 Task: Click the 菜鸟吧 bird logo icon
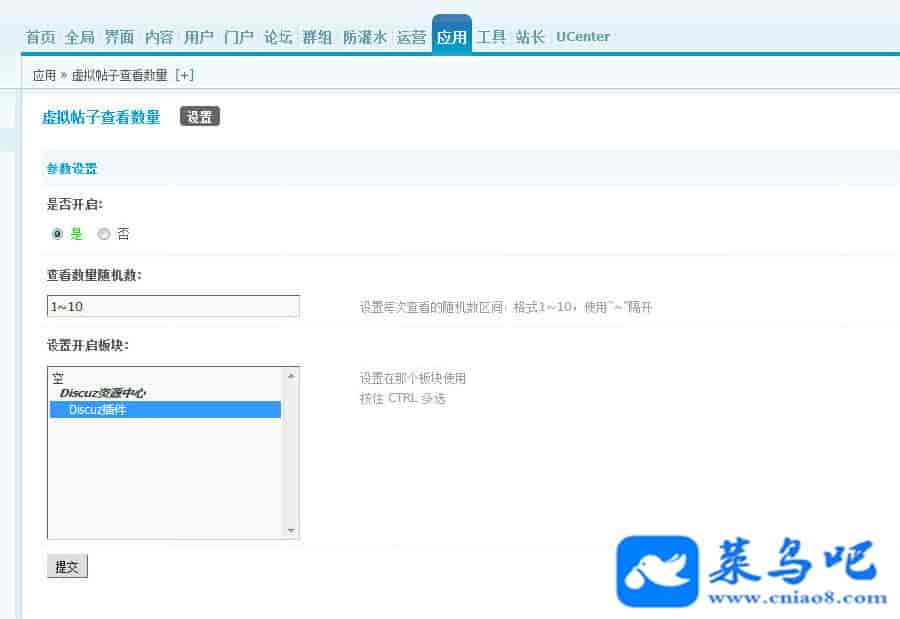tap(657, 571)
